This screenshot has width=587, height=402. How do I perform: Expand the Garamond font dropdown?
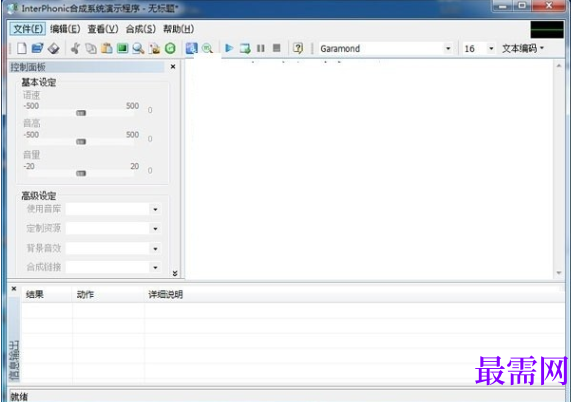click(448, 49)
